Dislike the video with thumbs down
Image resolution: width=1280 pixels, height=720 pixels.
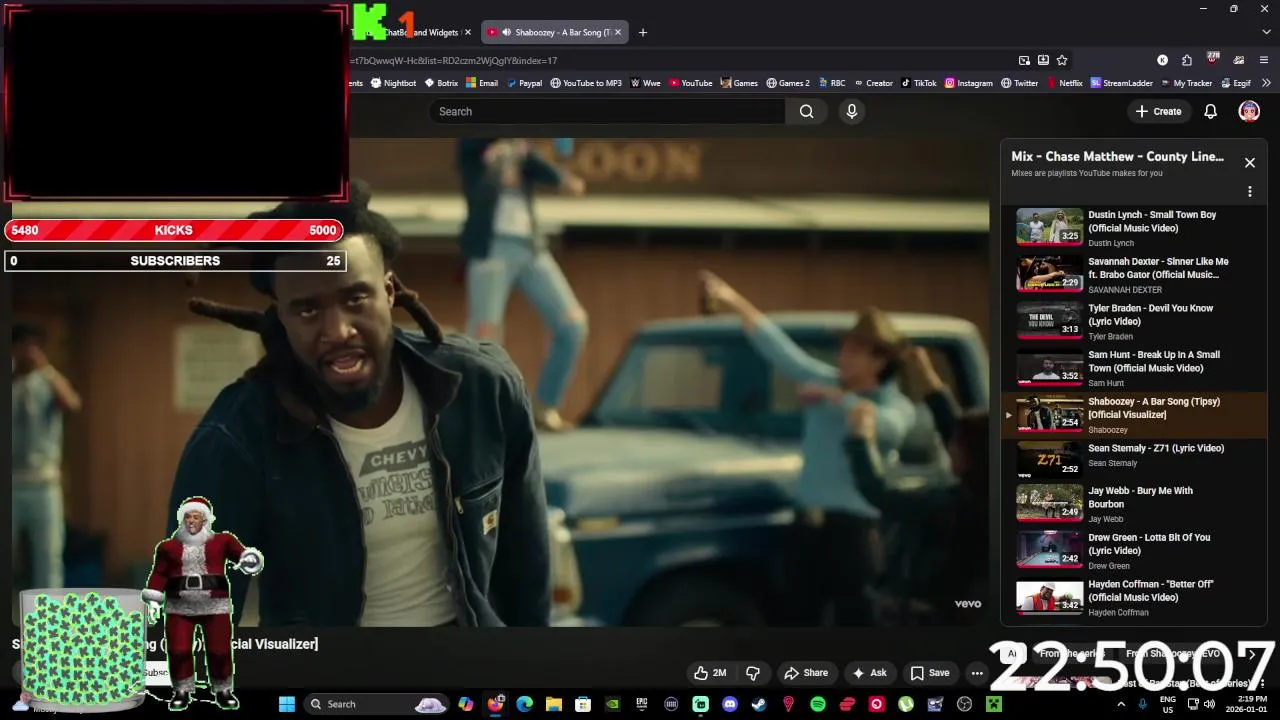[753, 673]
